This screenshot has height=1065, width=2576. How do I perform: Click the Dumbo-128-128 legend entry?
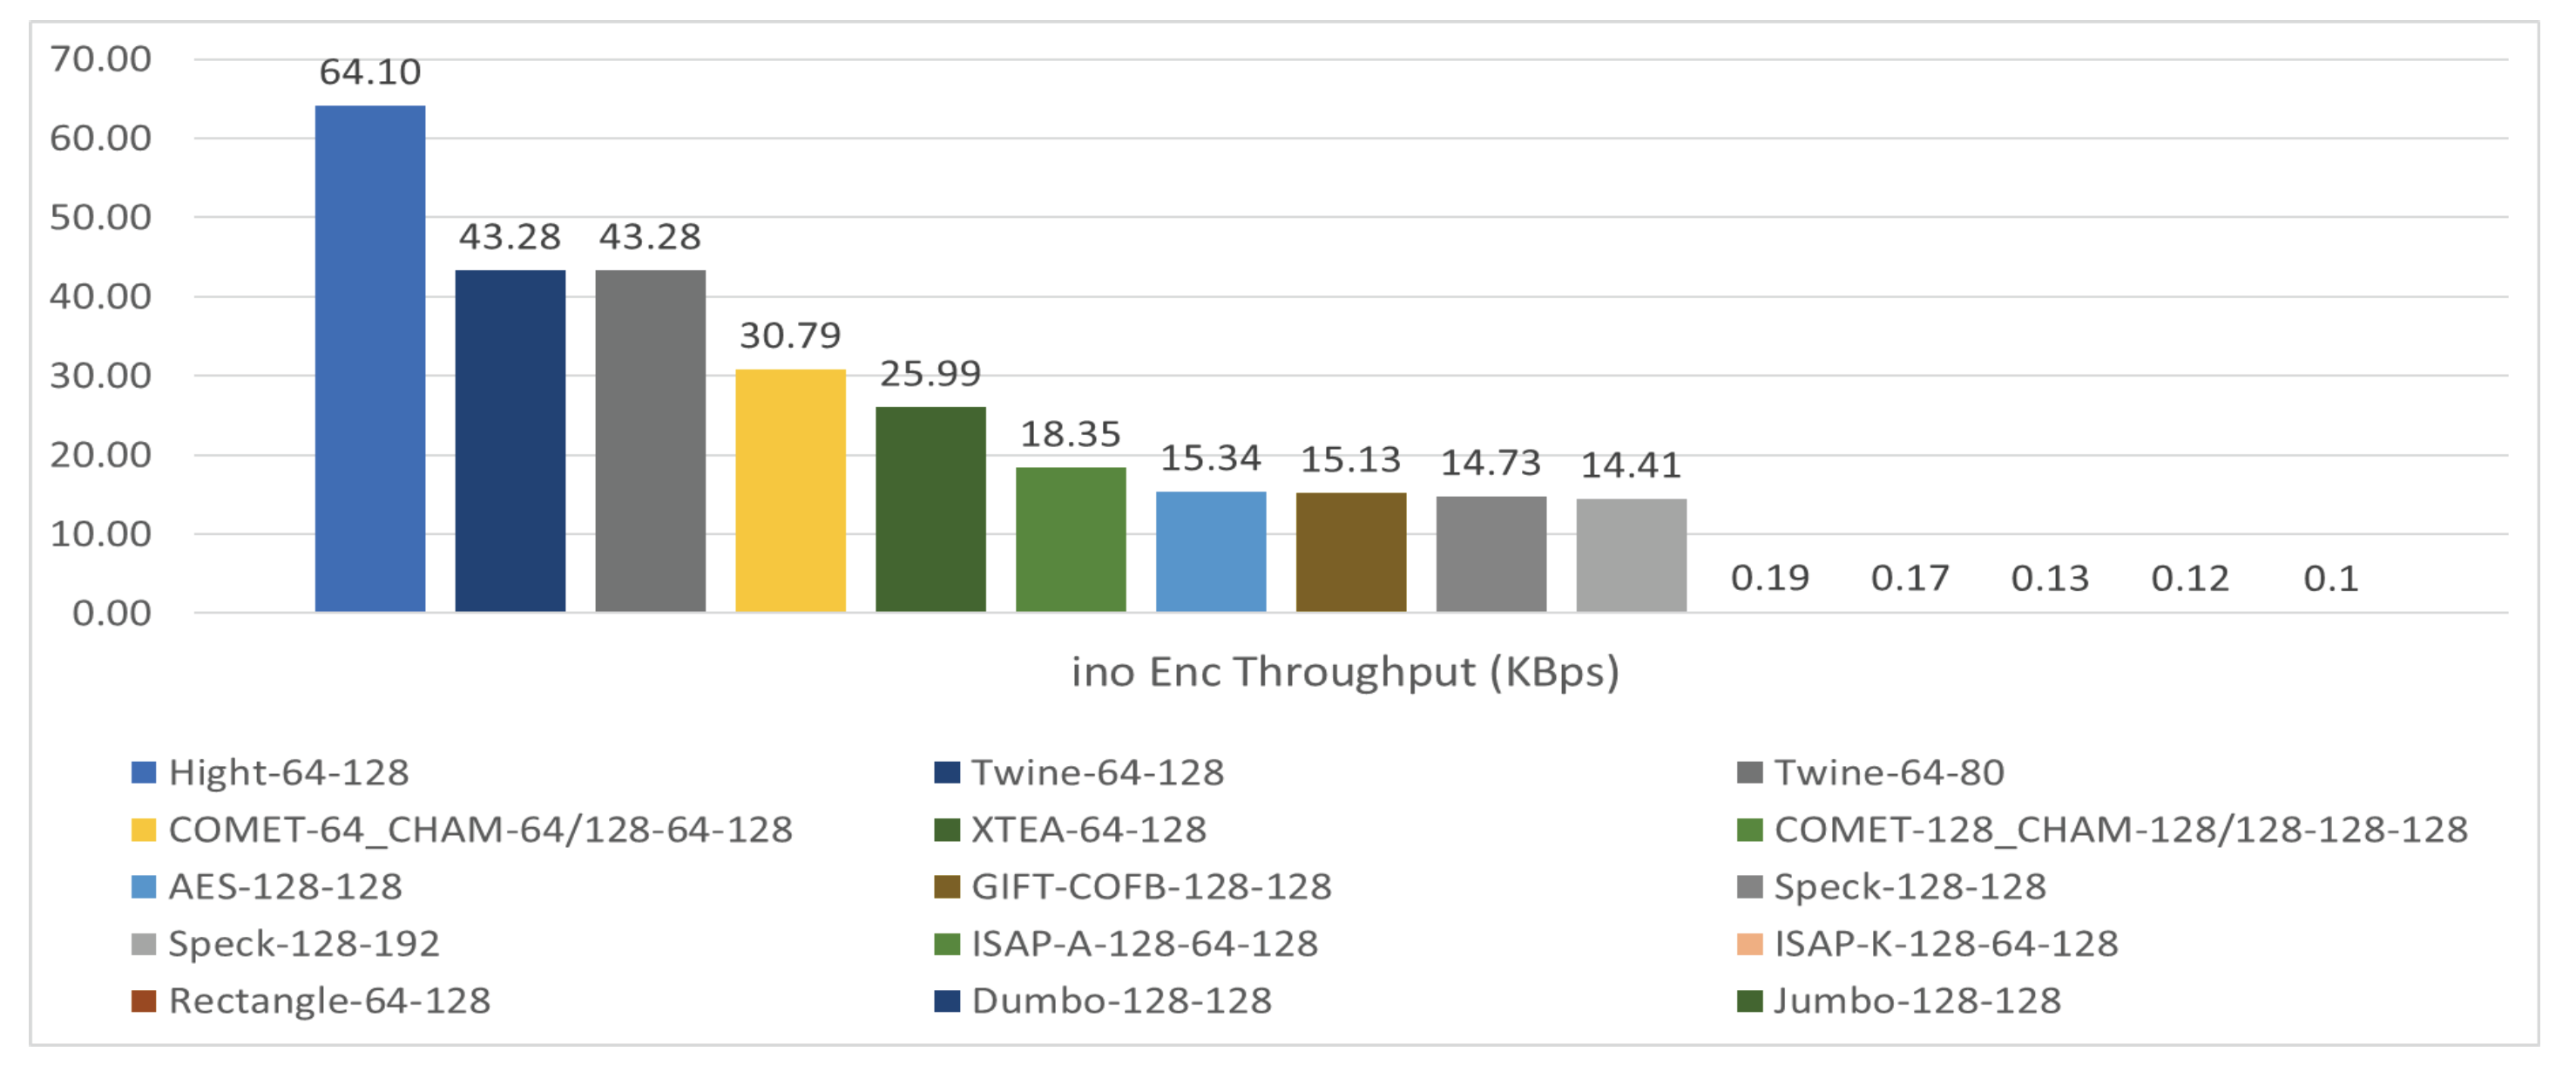click(x=1121, y=1001)
